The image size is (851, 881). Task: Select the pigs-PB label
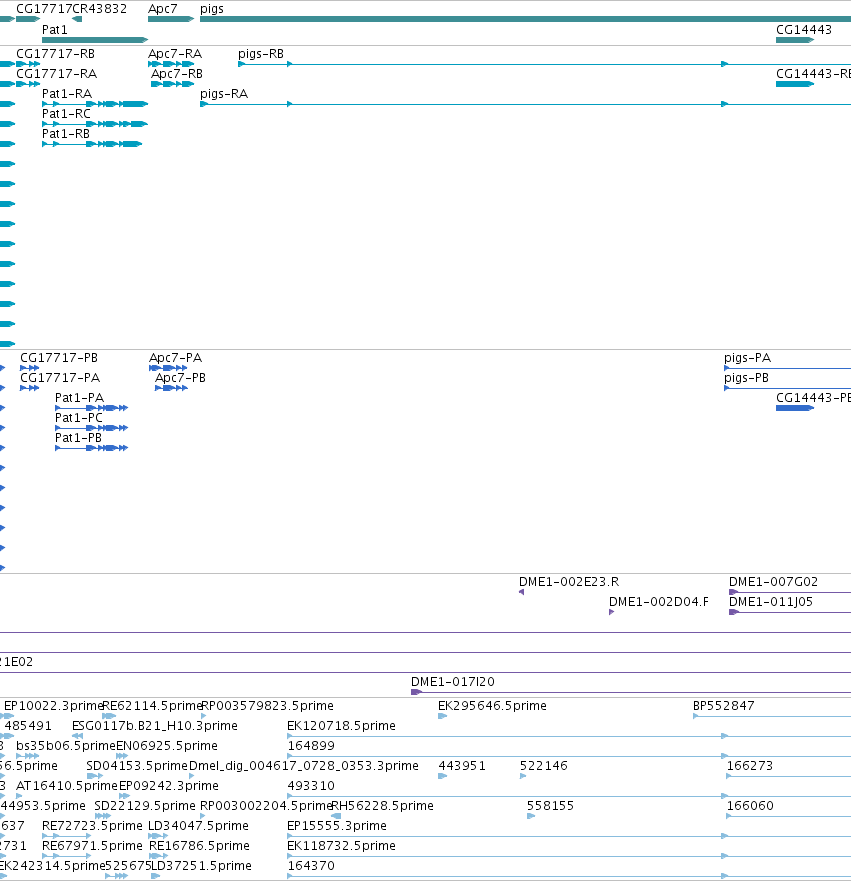tap(746, 378)
